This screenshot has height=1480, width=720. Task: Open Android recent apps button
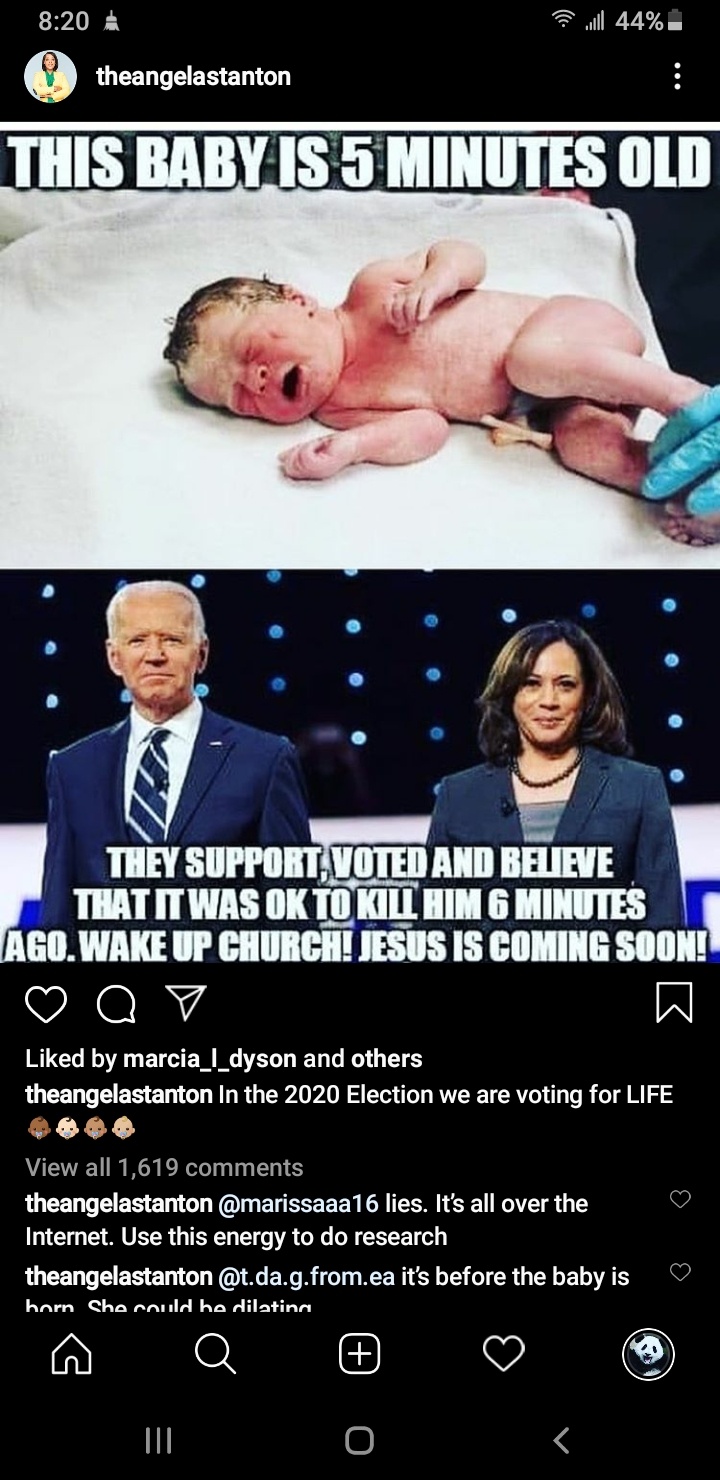(x=158, y=1440)
